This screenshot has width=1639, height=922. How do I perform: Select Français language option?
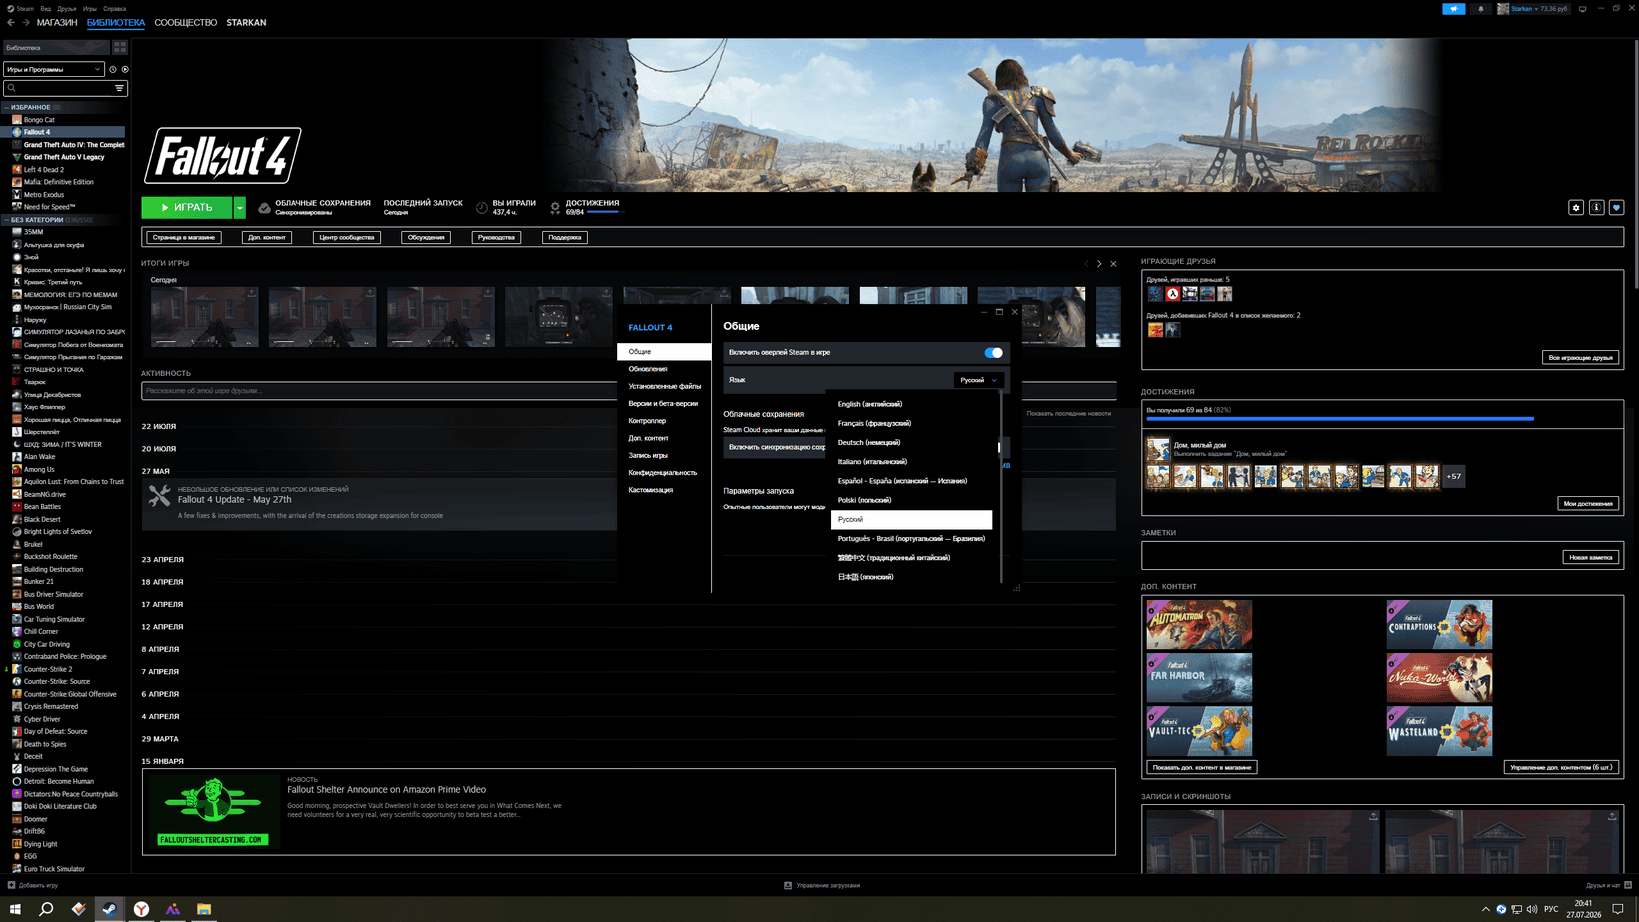tap(911, 423)
